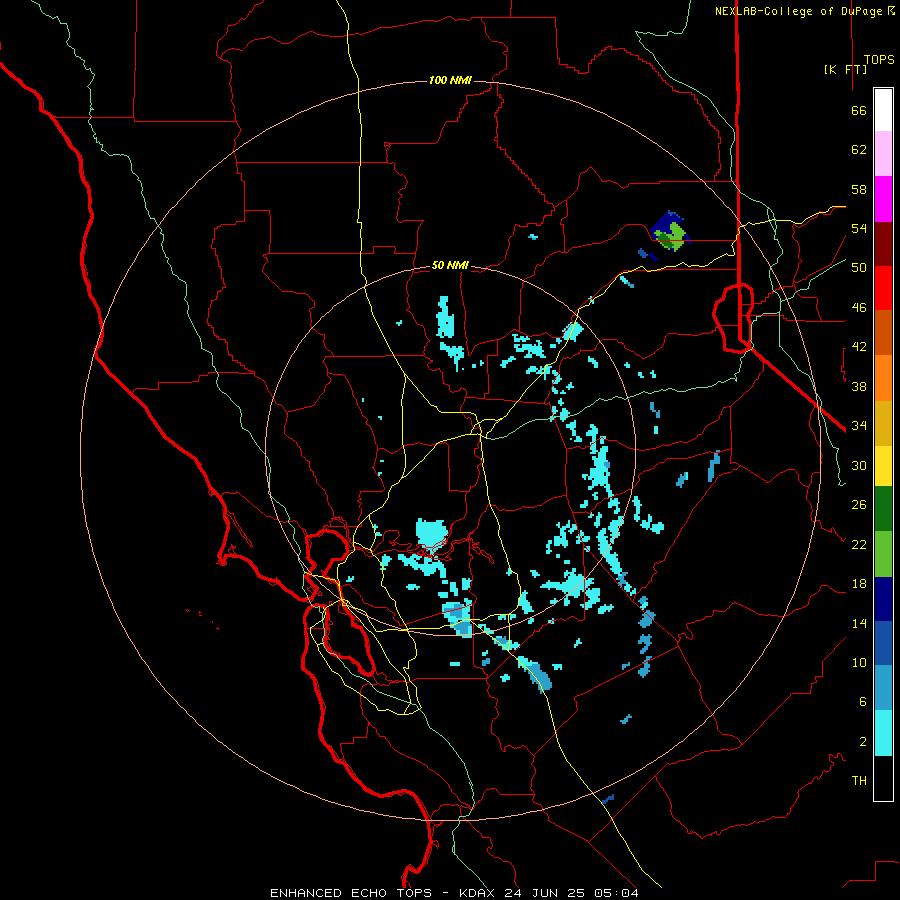The width and height of the screenshot is (900, 900).
Task: Click the white swatch in the tops legend
Action: [883, 110]
